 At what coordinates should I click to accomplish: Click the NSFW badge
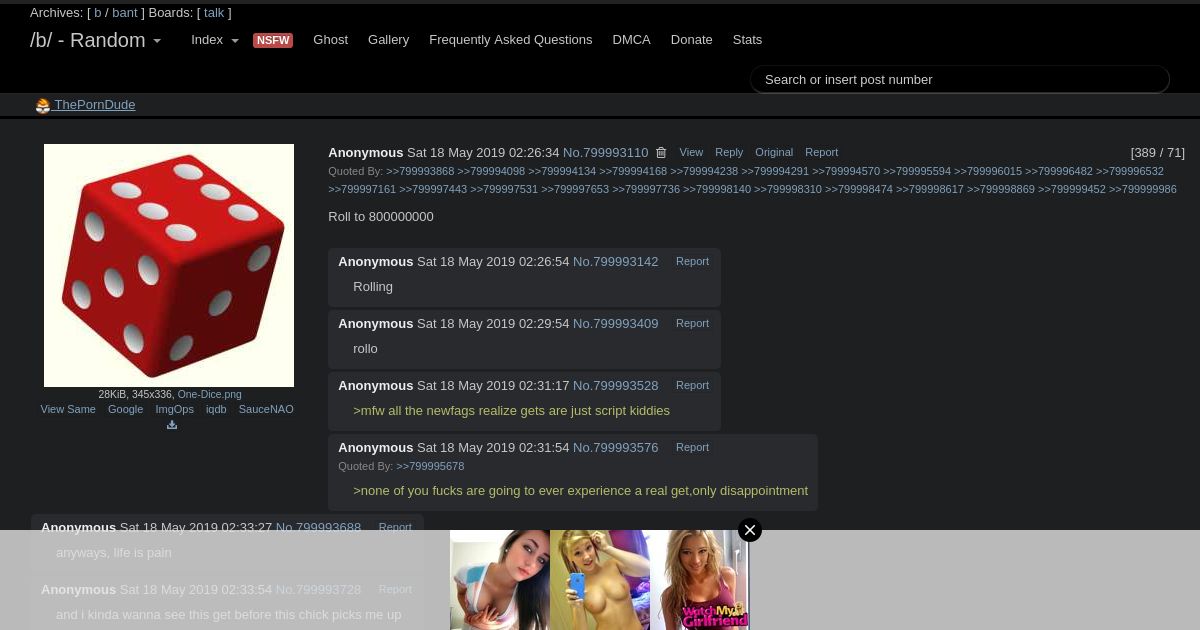(x=273, y=40)
